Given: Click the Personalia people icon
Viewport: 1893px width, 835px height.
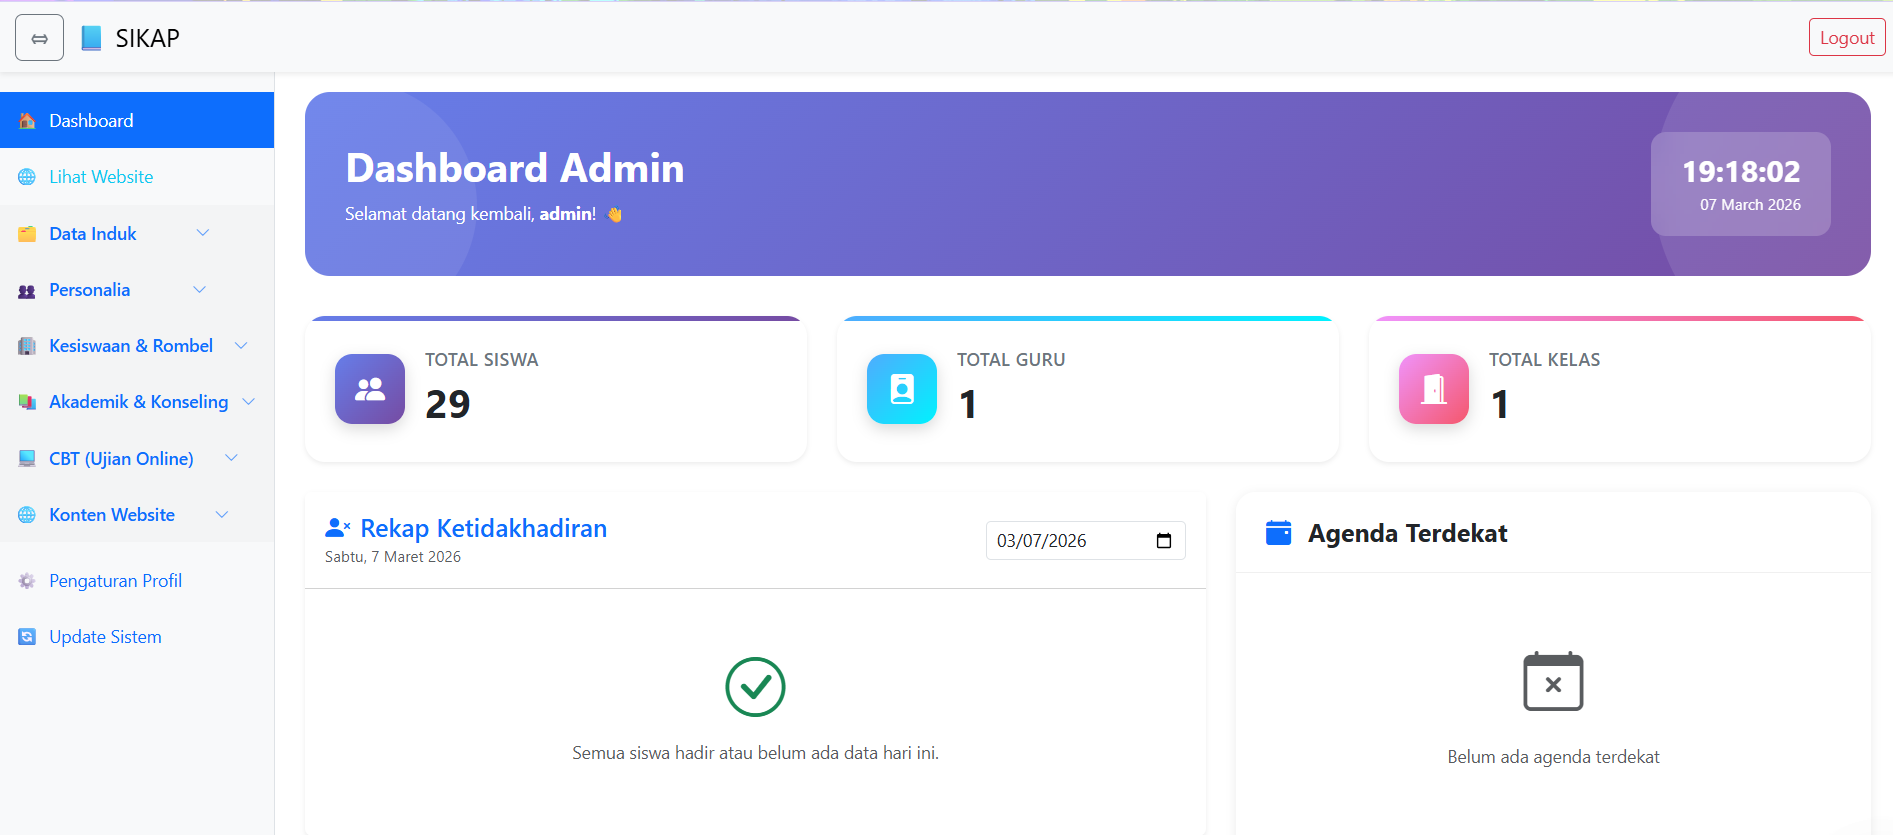Looking at the screenshot, I should click(27, 291).
